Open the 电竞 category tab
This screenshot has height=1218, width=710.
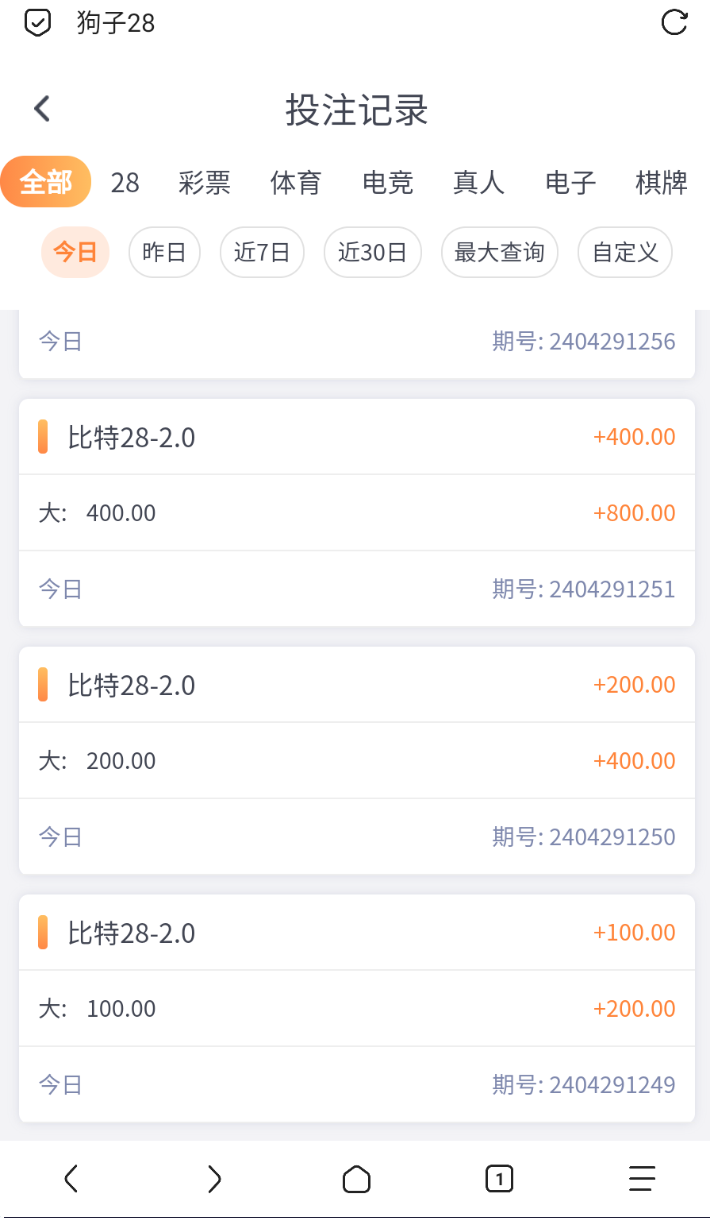click(x=387, y=183)
